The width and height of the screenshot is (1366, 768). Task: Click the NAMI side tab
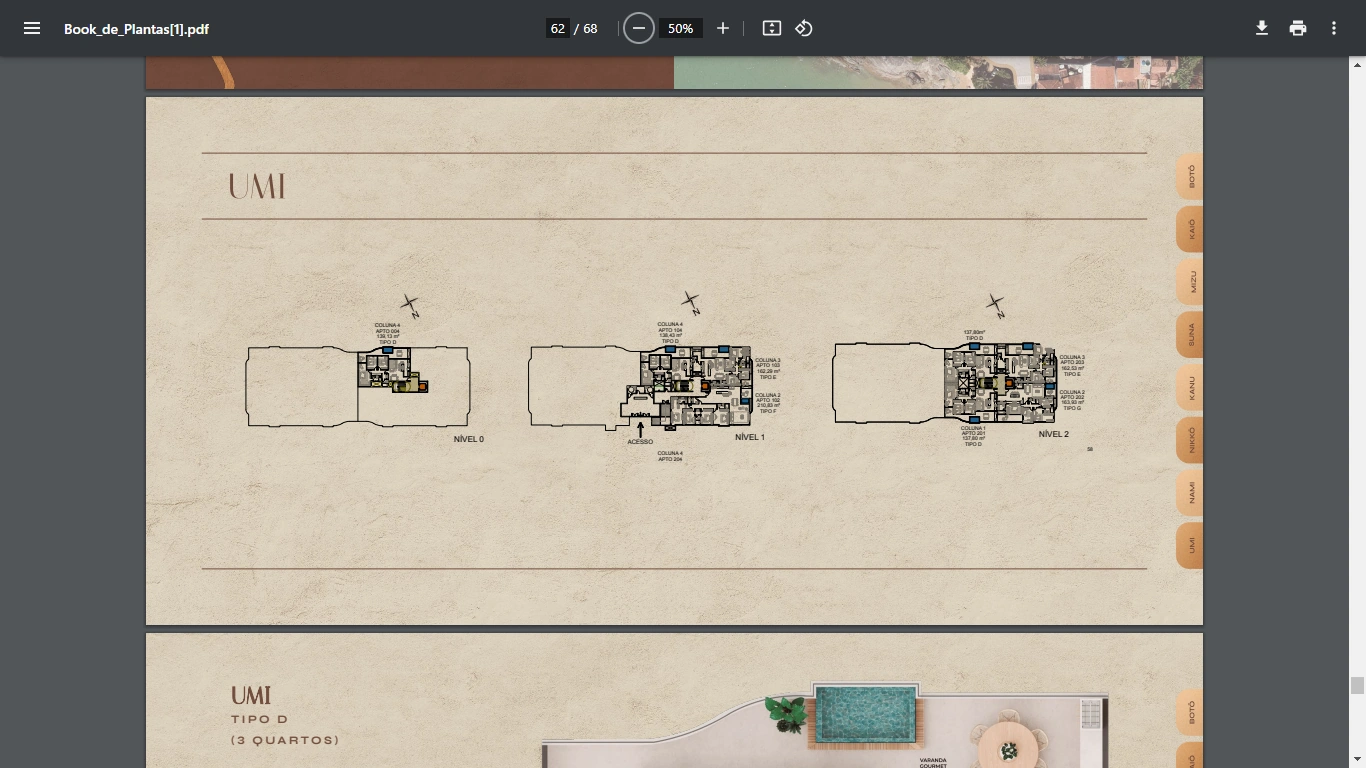coord(1190,492)
